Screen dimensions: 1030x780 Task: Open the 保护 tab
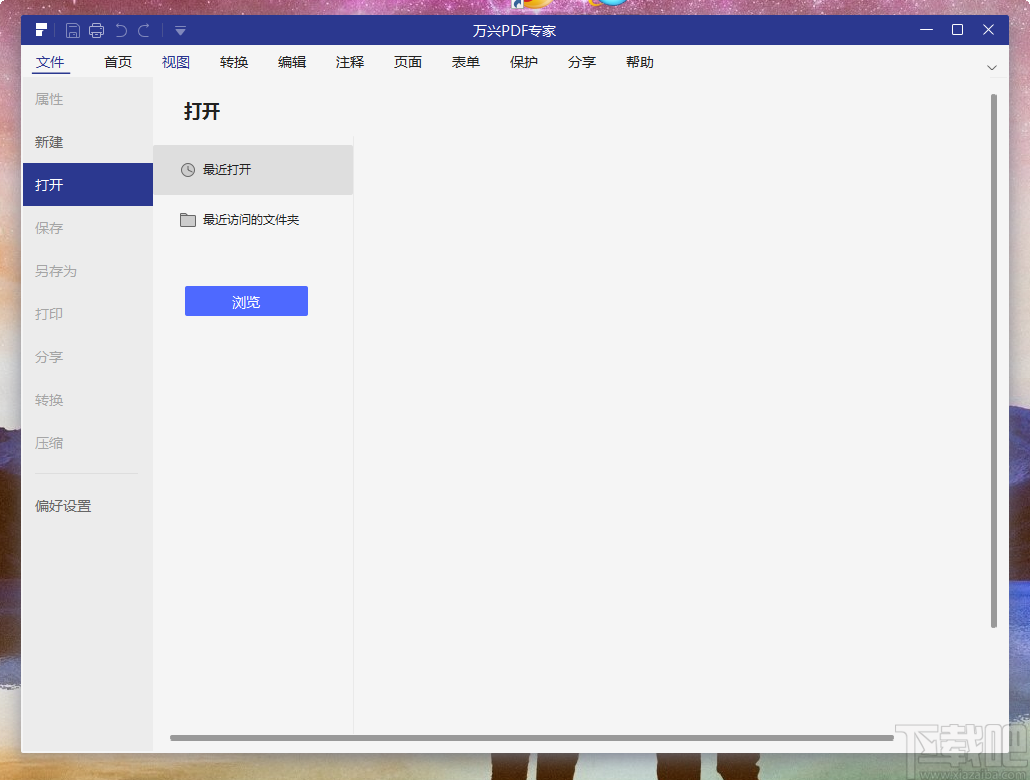tap(523, 62)
